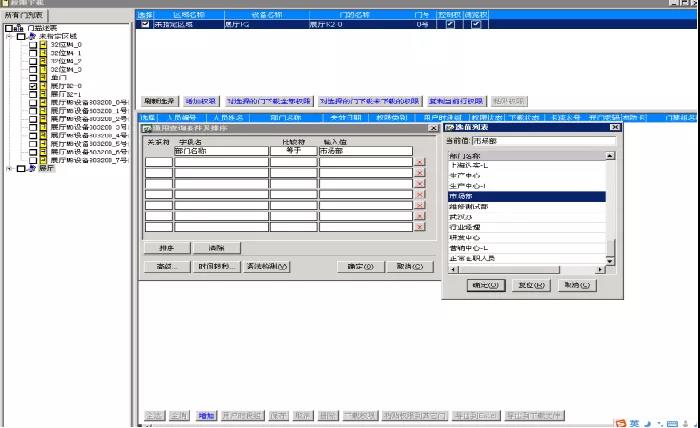Click the red X delete icon on the first query row
Viewport: 700px width, 428px height.
419,162
